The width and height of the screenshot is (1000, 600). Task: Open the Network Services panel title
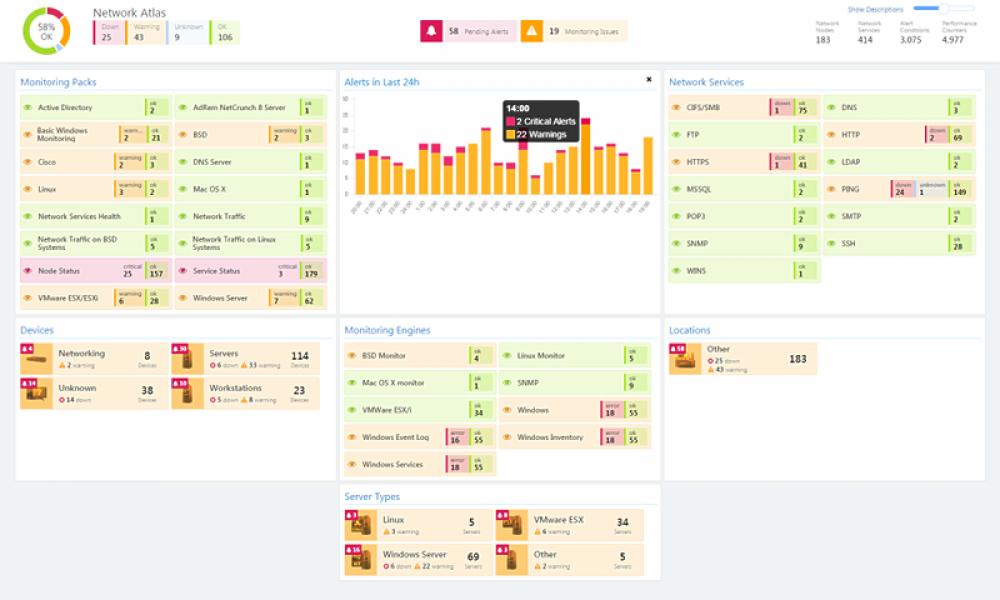(x=707, y=82)
